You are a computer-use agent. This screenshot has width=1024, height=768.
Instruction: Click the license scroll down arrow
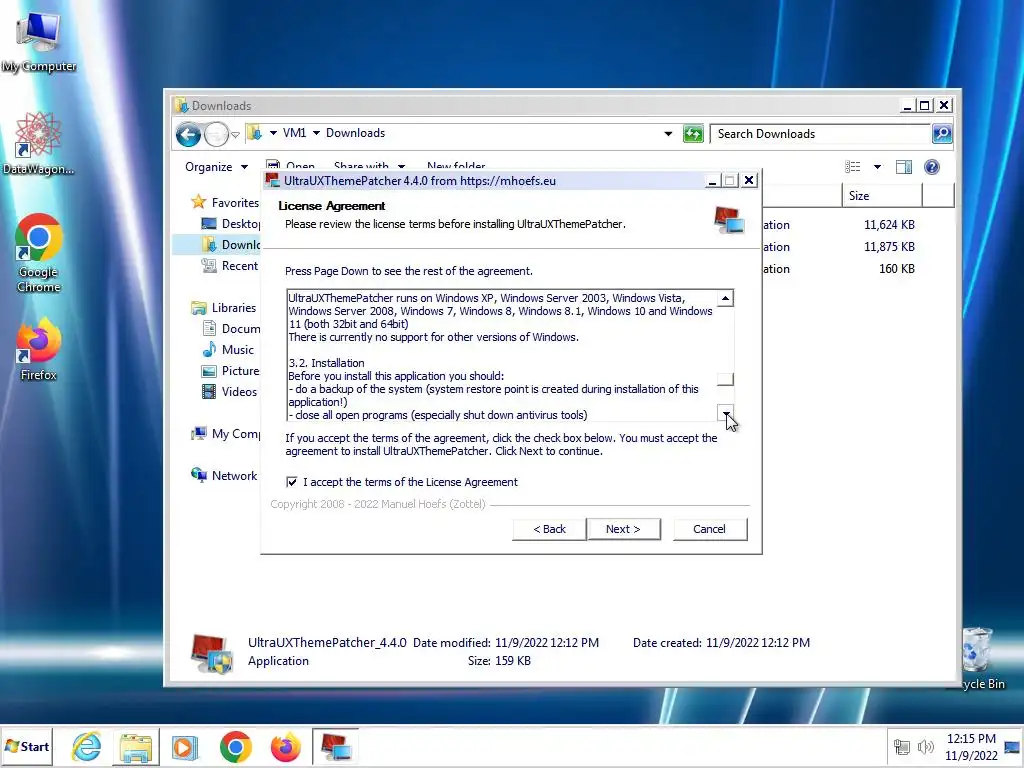coord(725,413)
